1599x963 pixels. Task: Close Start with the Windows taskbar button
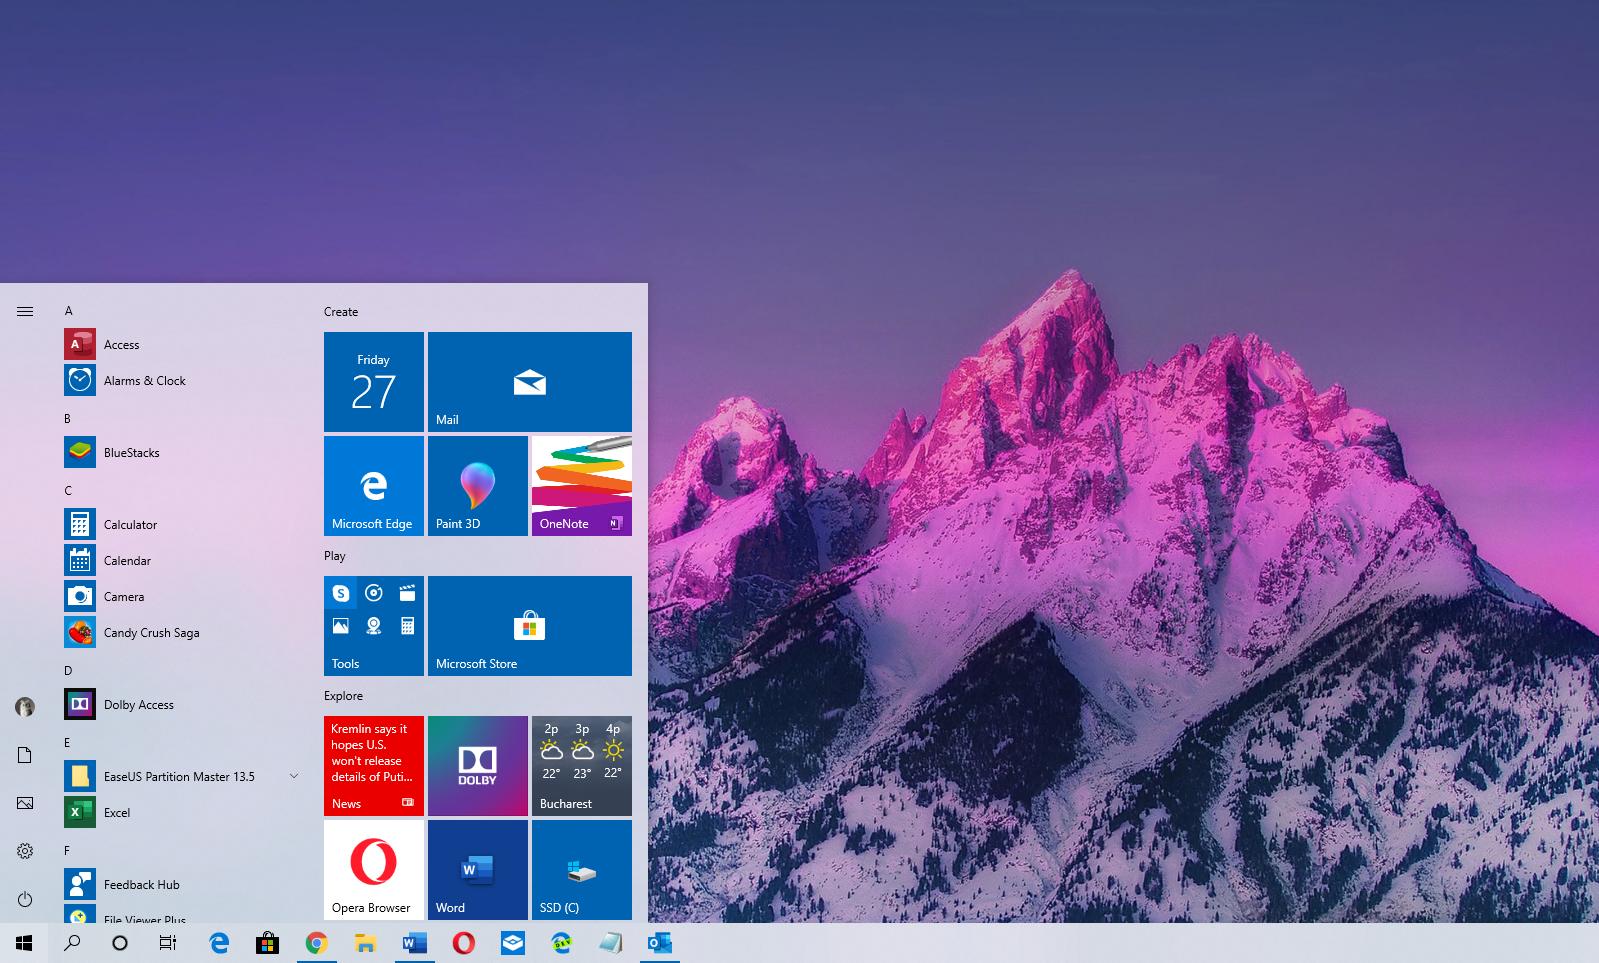pos(24,943)
